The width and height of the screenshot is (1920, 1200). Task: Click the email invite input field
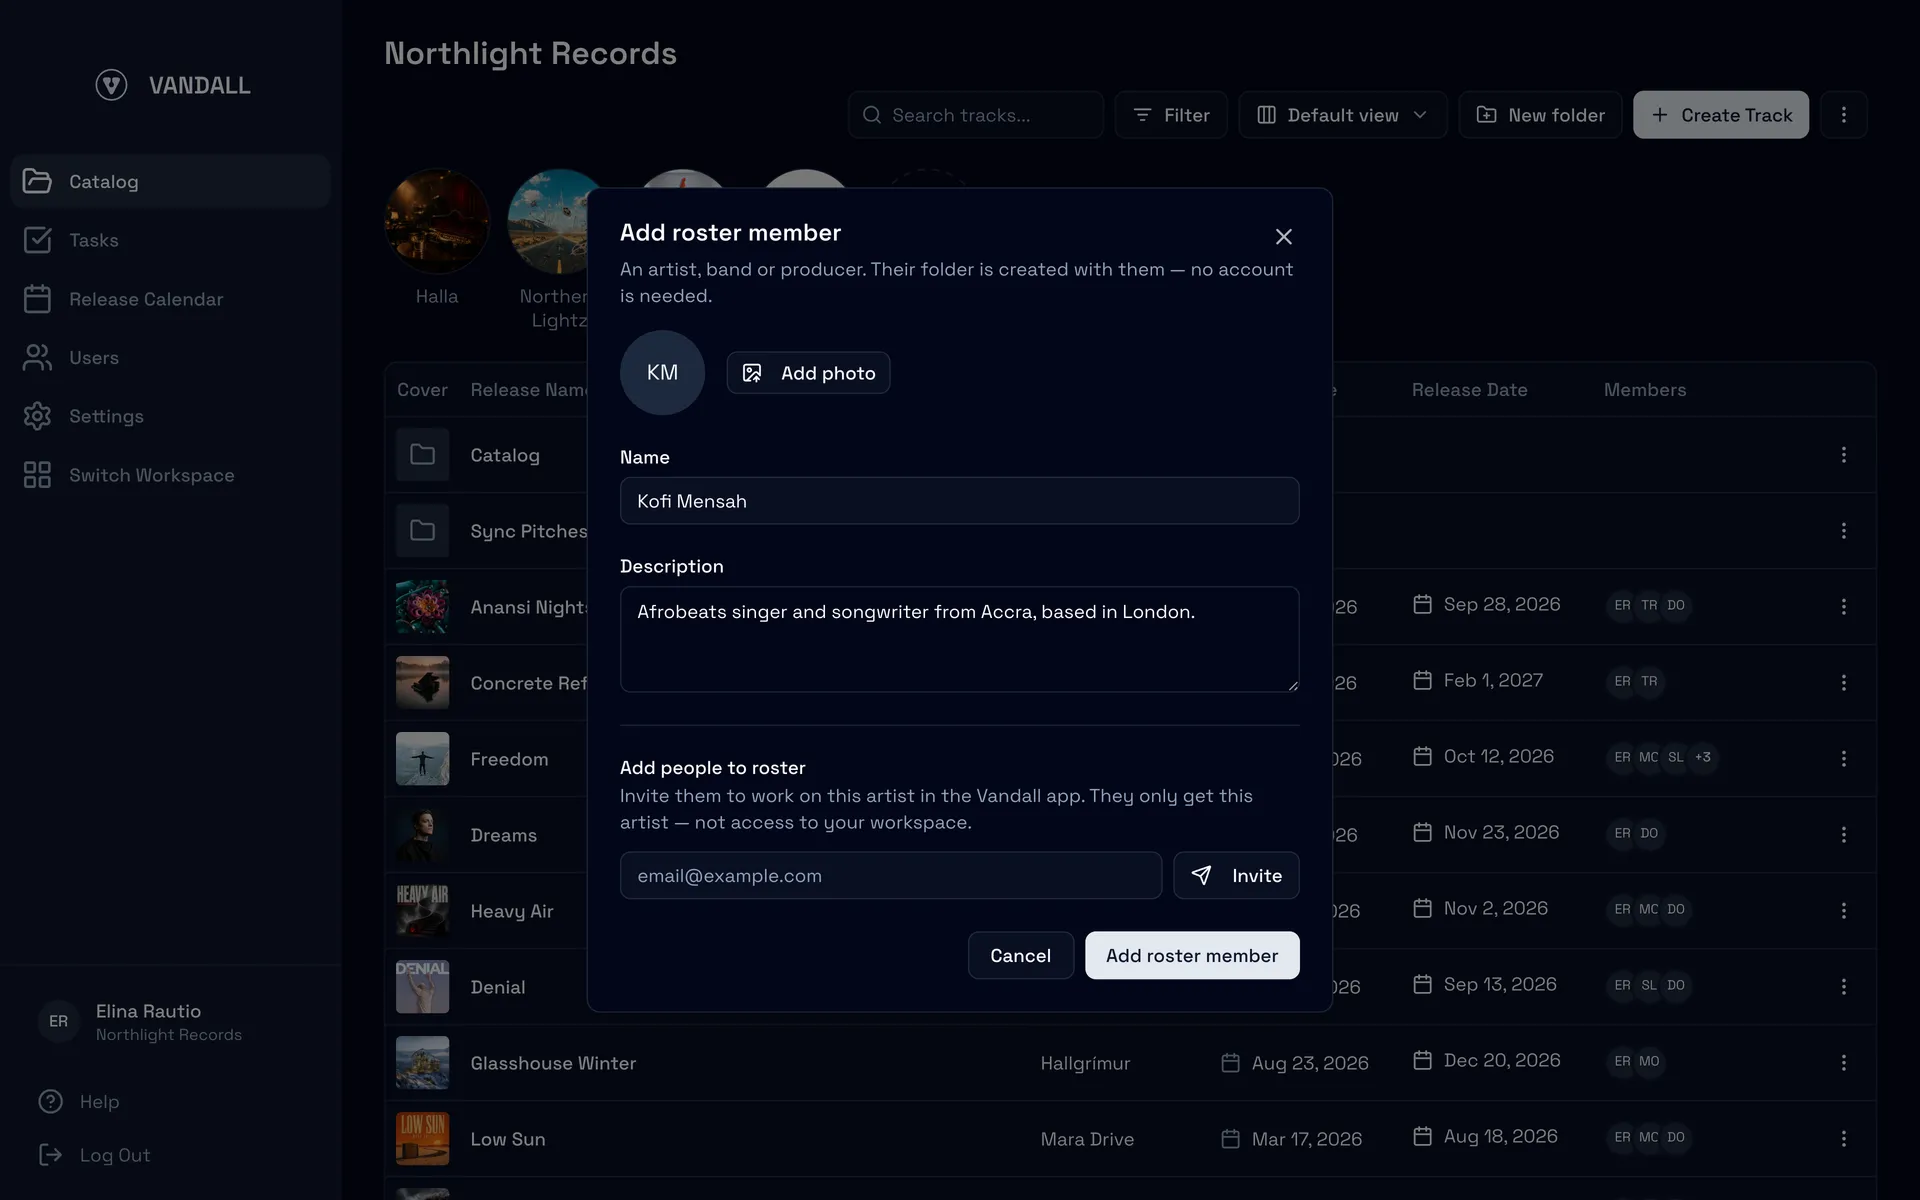point(891,876)
